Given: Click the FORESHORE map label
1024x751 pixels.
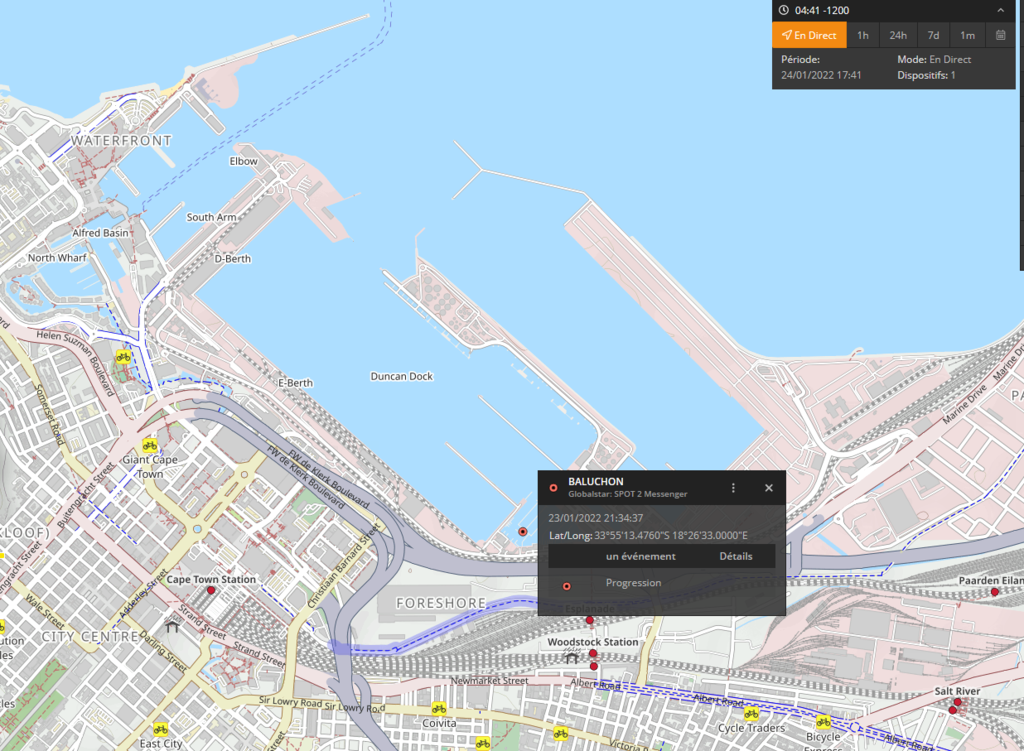Looking at the screenshot, I should [x=441, y=603].
